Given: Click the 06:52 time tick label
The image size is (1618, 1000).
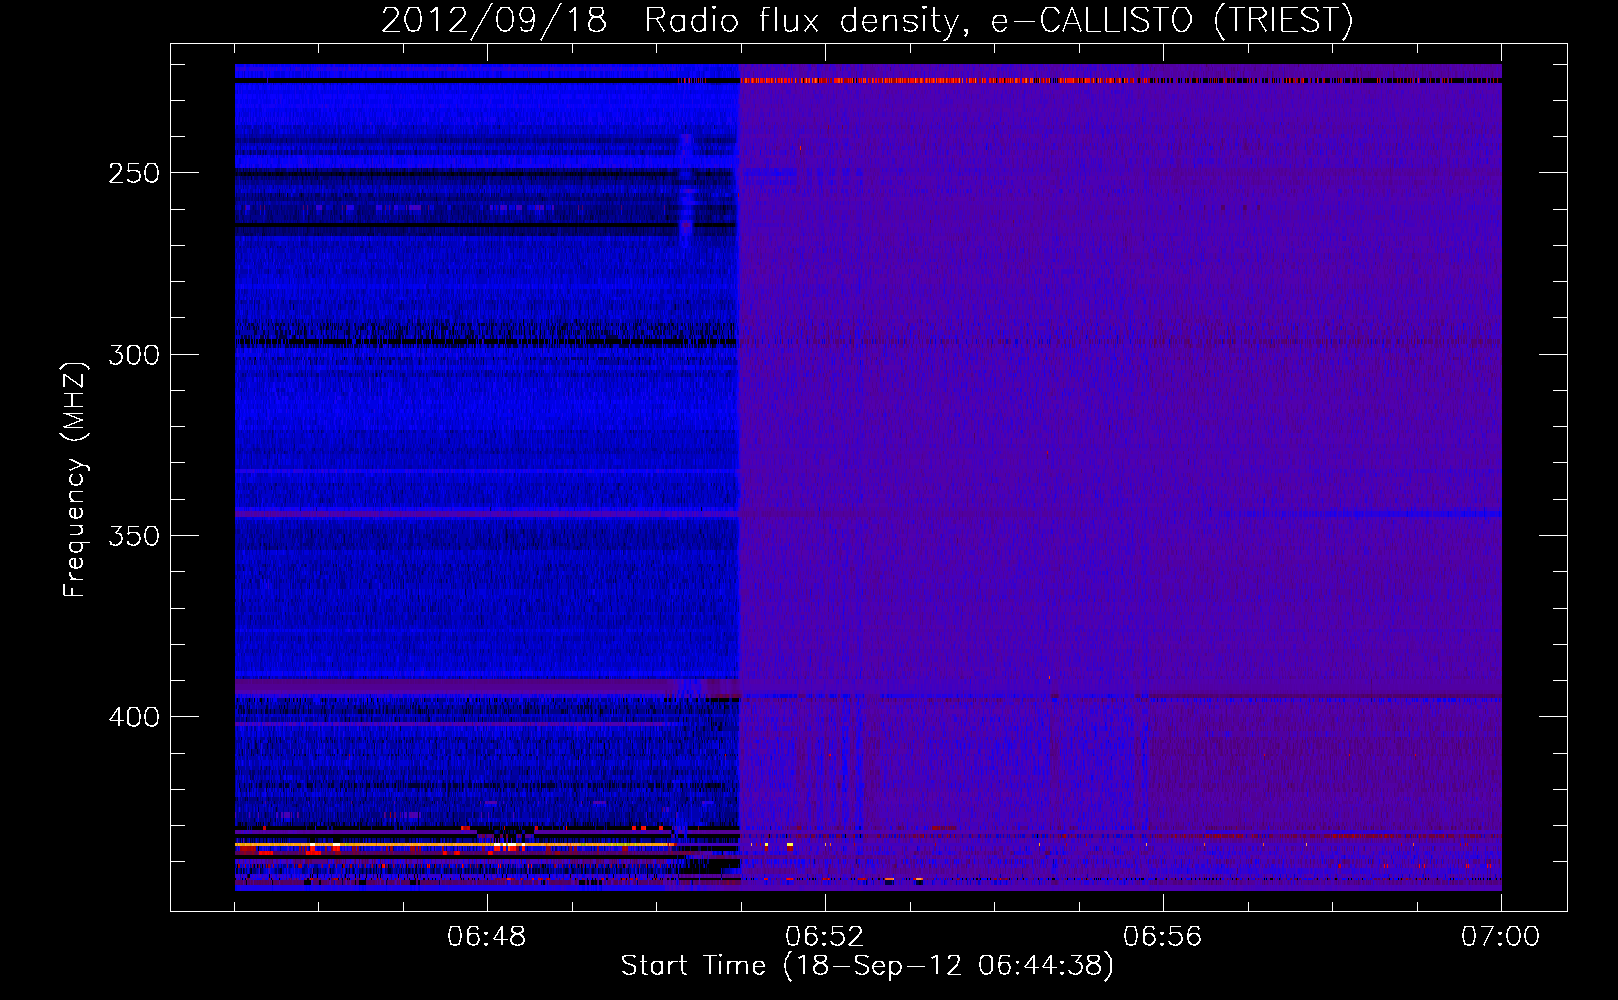Looking at the screenshot, I should point(825,937).
